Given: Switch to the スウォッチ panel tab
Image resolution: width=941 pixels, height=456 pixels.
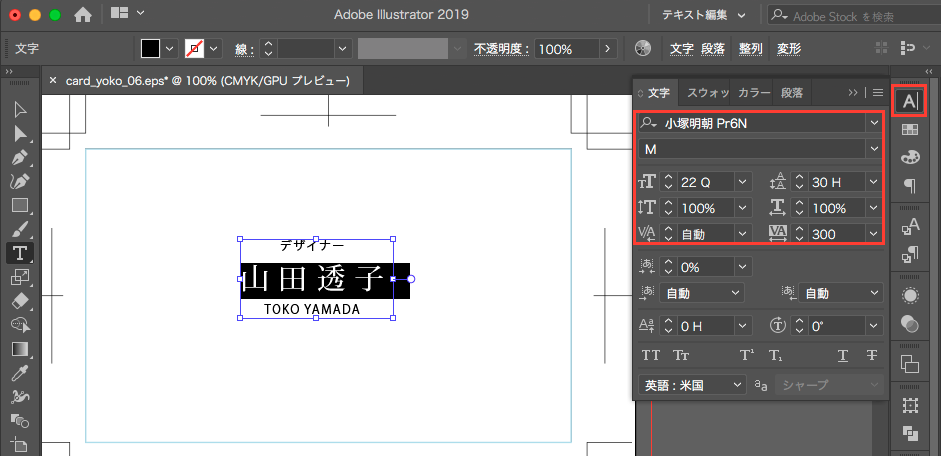Looking at the screenshot, I should [x=706, y=92].
